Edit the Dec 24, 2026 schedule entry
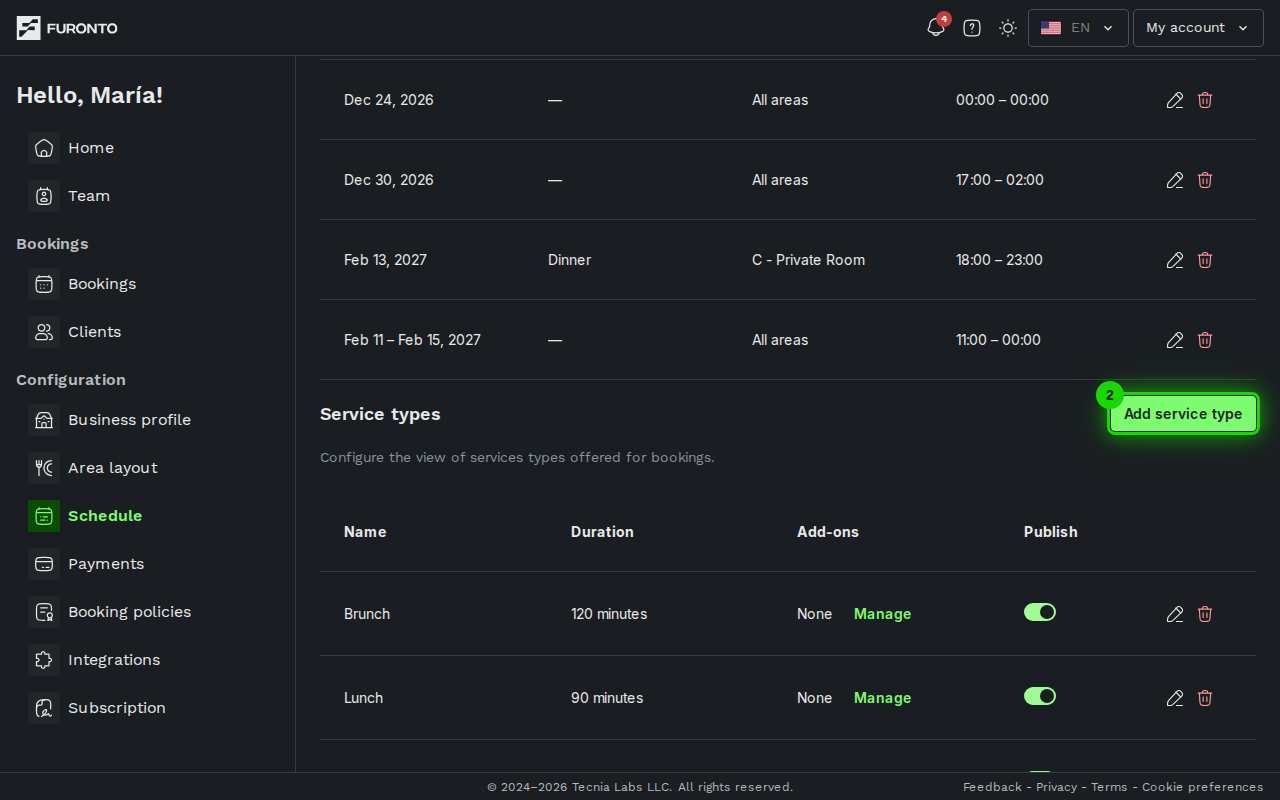 pyautogui.click(x=1175, y=100)
